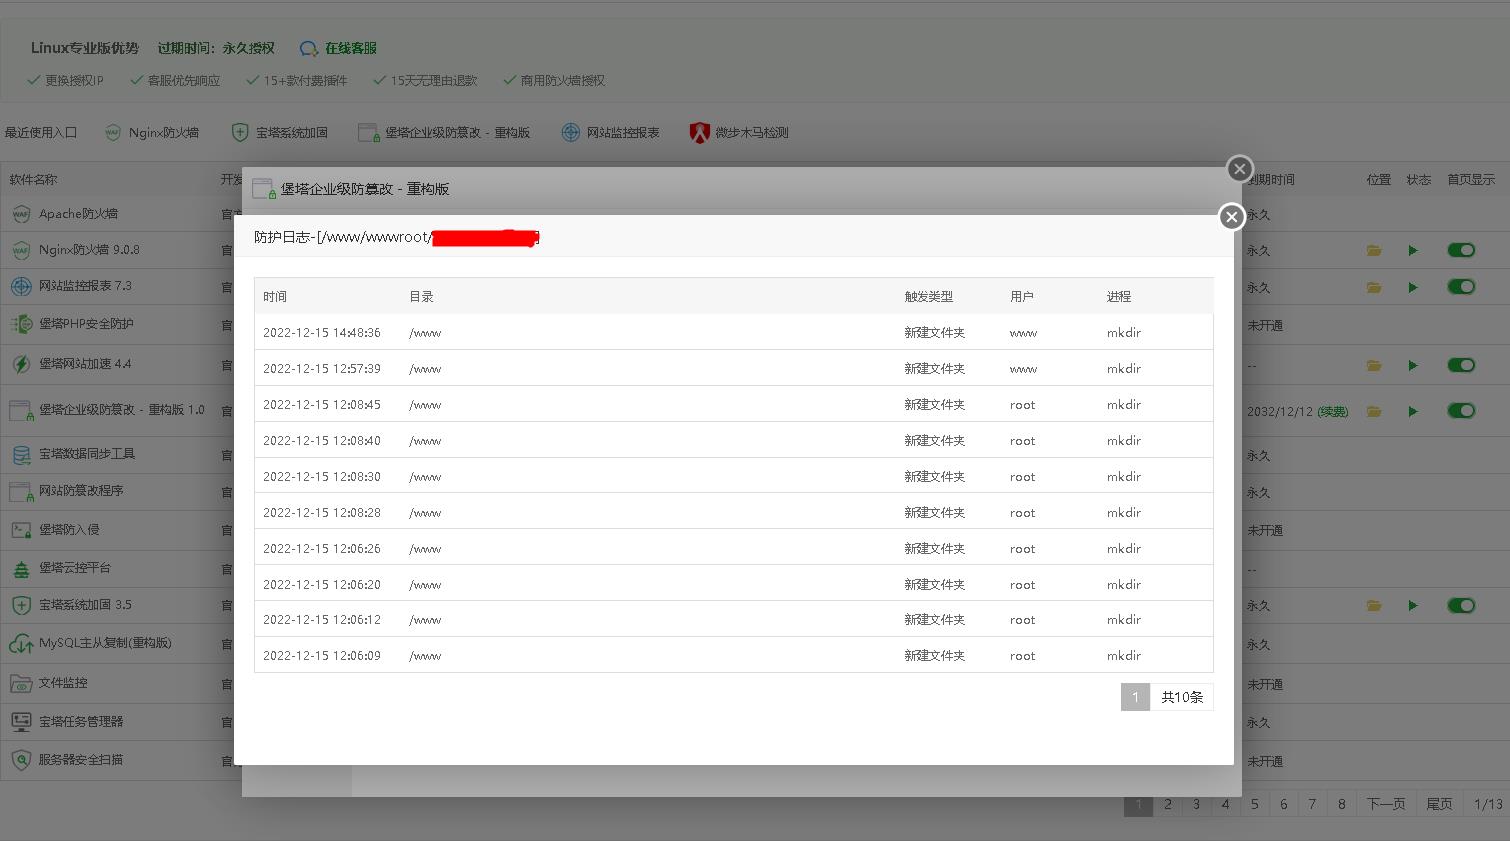Viewport: 1510px width, 841px height.
Task: Open 网站监控报表 shortcut in recent entries
Action: pyautogui.click(x=610, y=132)
